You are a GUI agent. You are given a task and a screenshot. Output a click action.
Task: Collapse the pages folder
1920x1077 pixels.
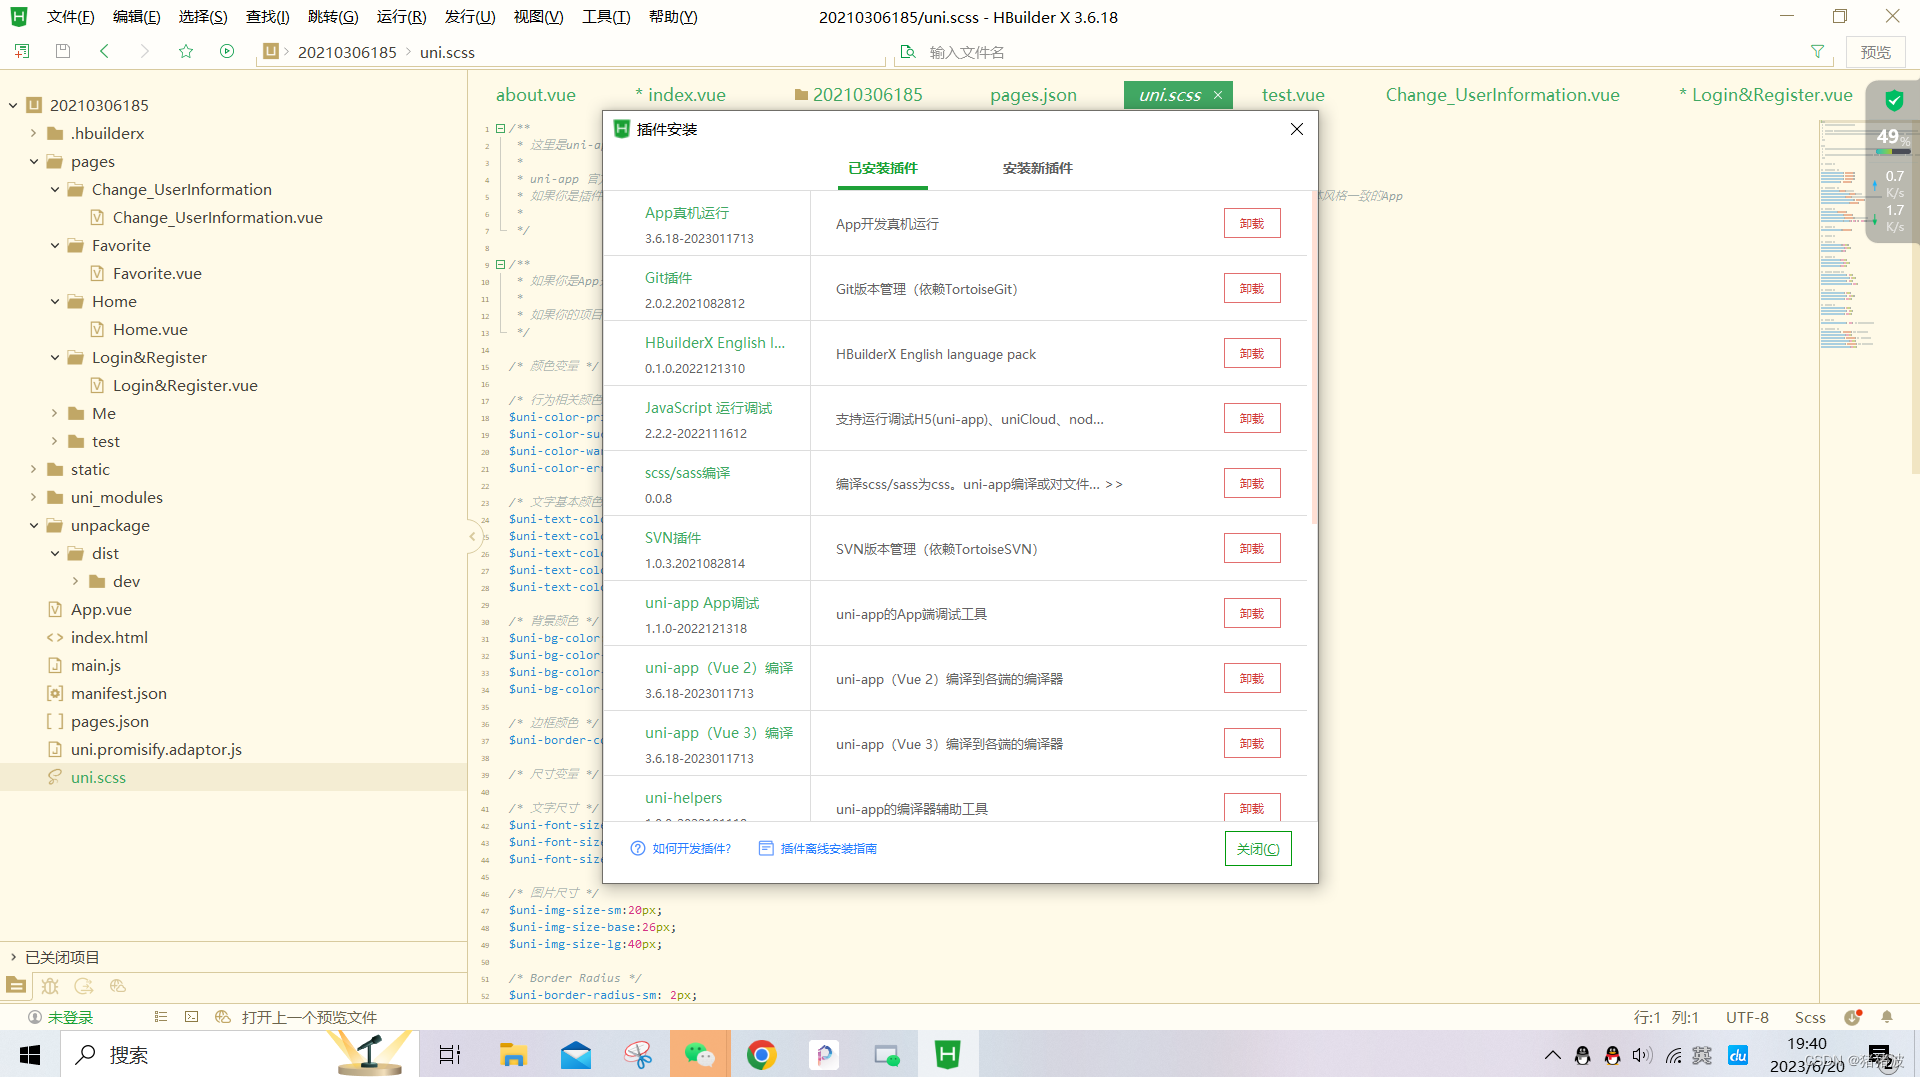33,161
